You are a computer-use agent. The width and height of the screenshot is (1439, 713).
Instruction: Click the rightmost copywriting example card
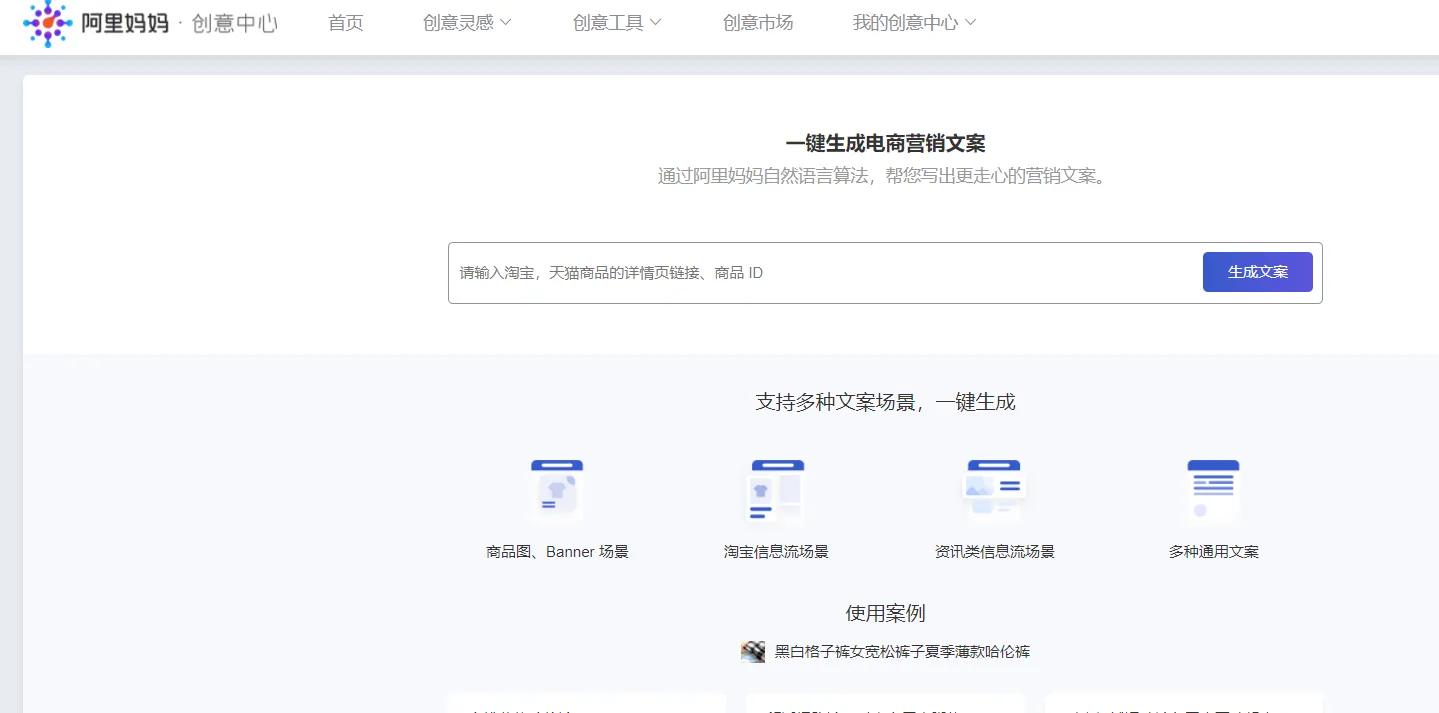coord(1183,705)
